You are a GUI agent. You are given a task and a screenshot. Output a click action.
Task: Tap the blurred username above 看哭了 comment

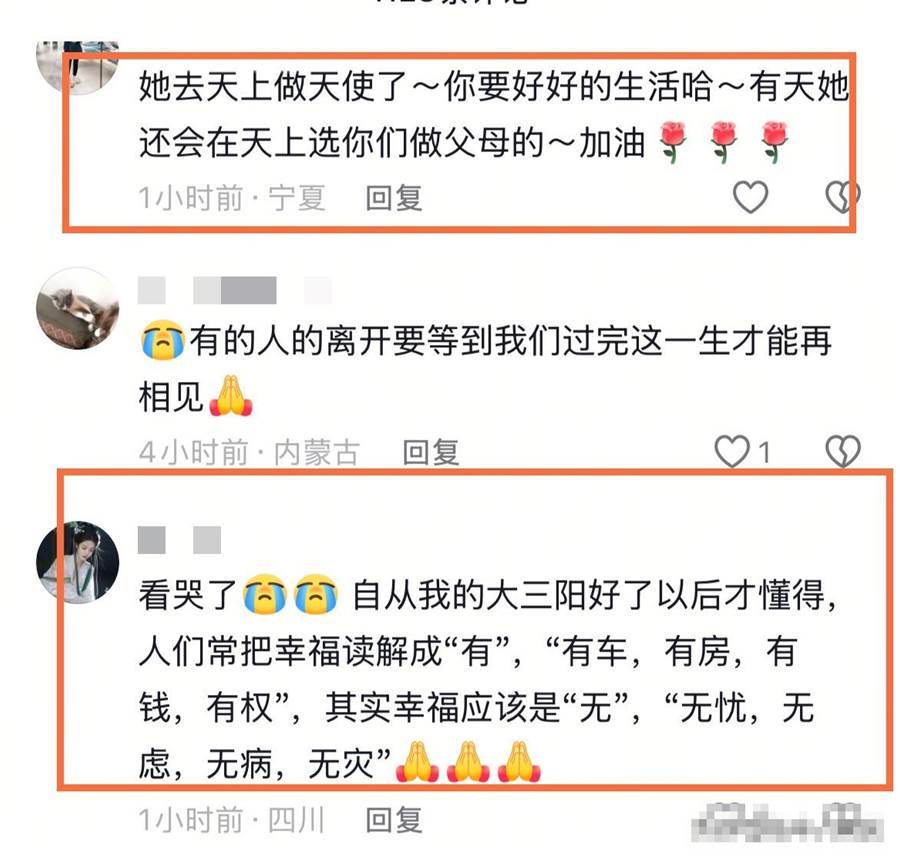pyautogui.click(x=180, y=540)
